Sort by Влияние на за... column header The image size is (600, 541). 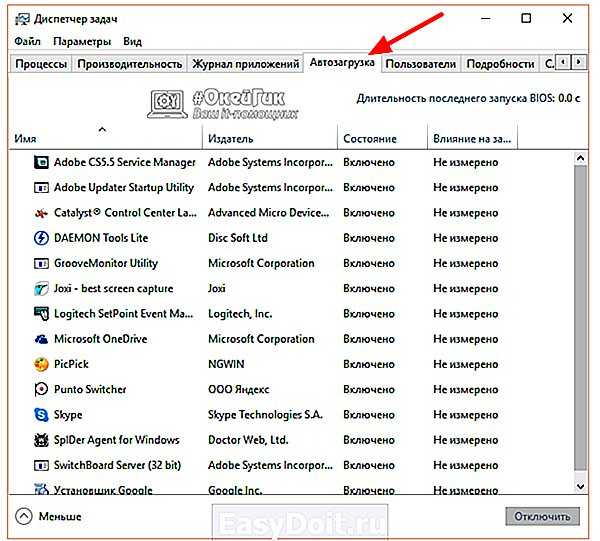(472, 137)
